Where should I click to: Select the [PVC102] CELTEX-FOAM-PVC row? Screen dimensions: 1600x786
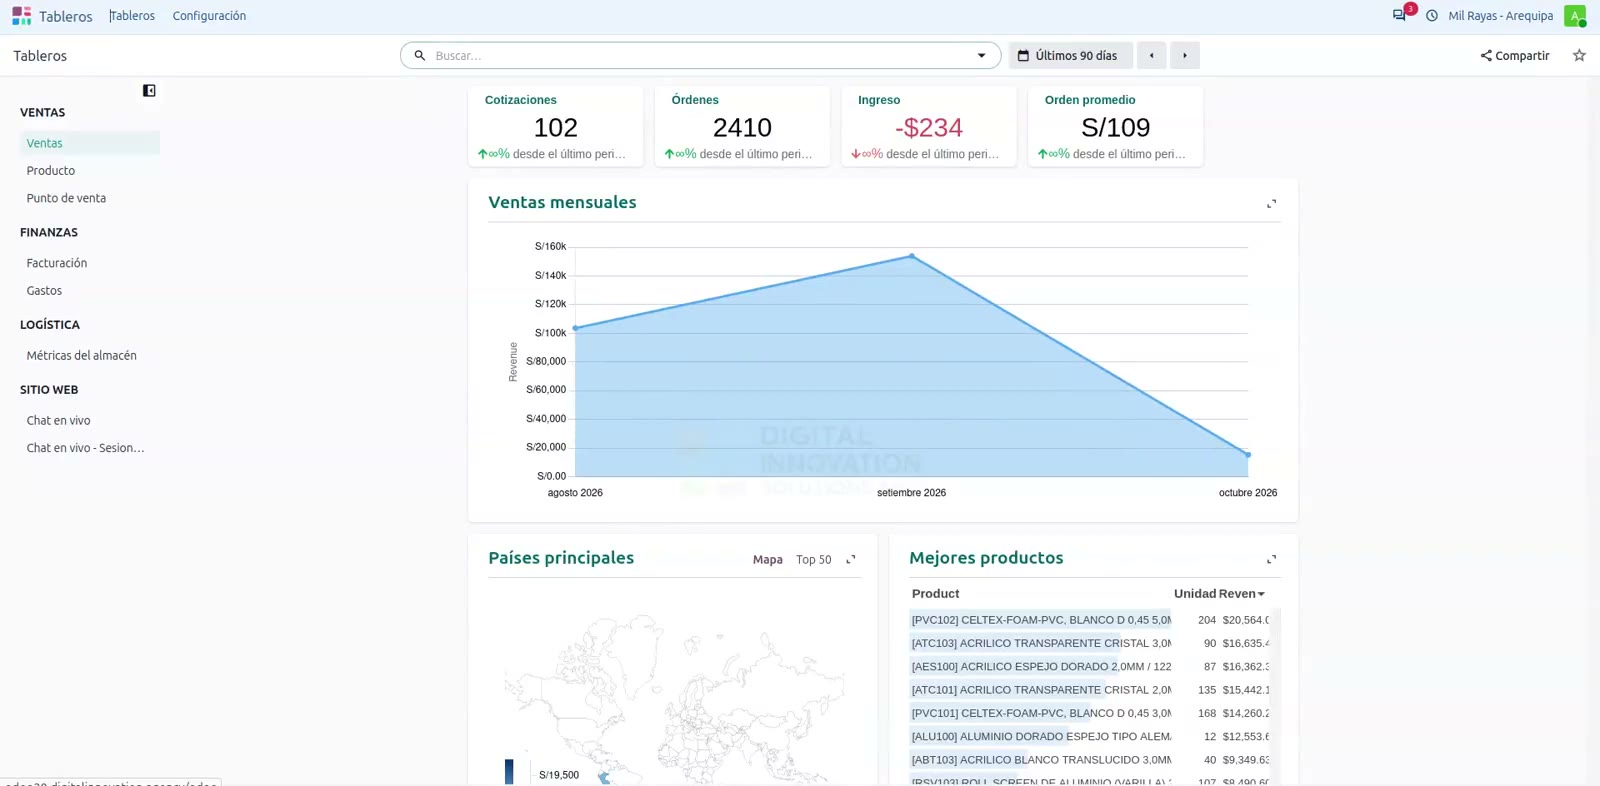click(1089, 620)
